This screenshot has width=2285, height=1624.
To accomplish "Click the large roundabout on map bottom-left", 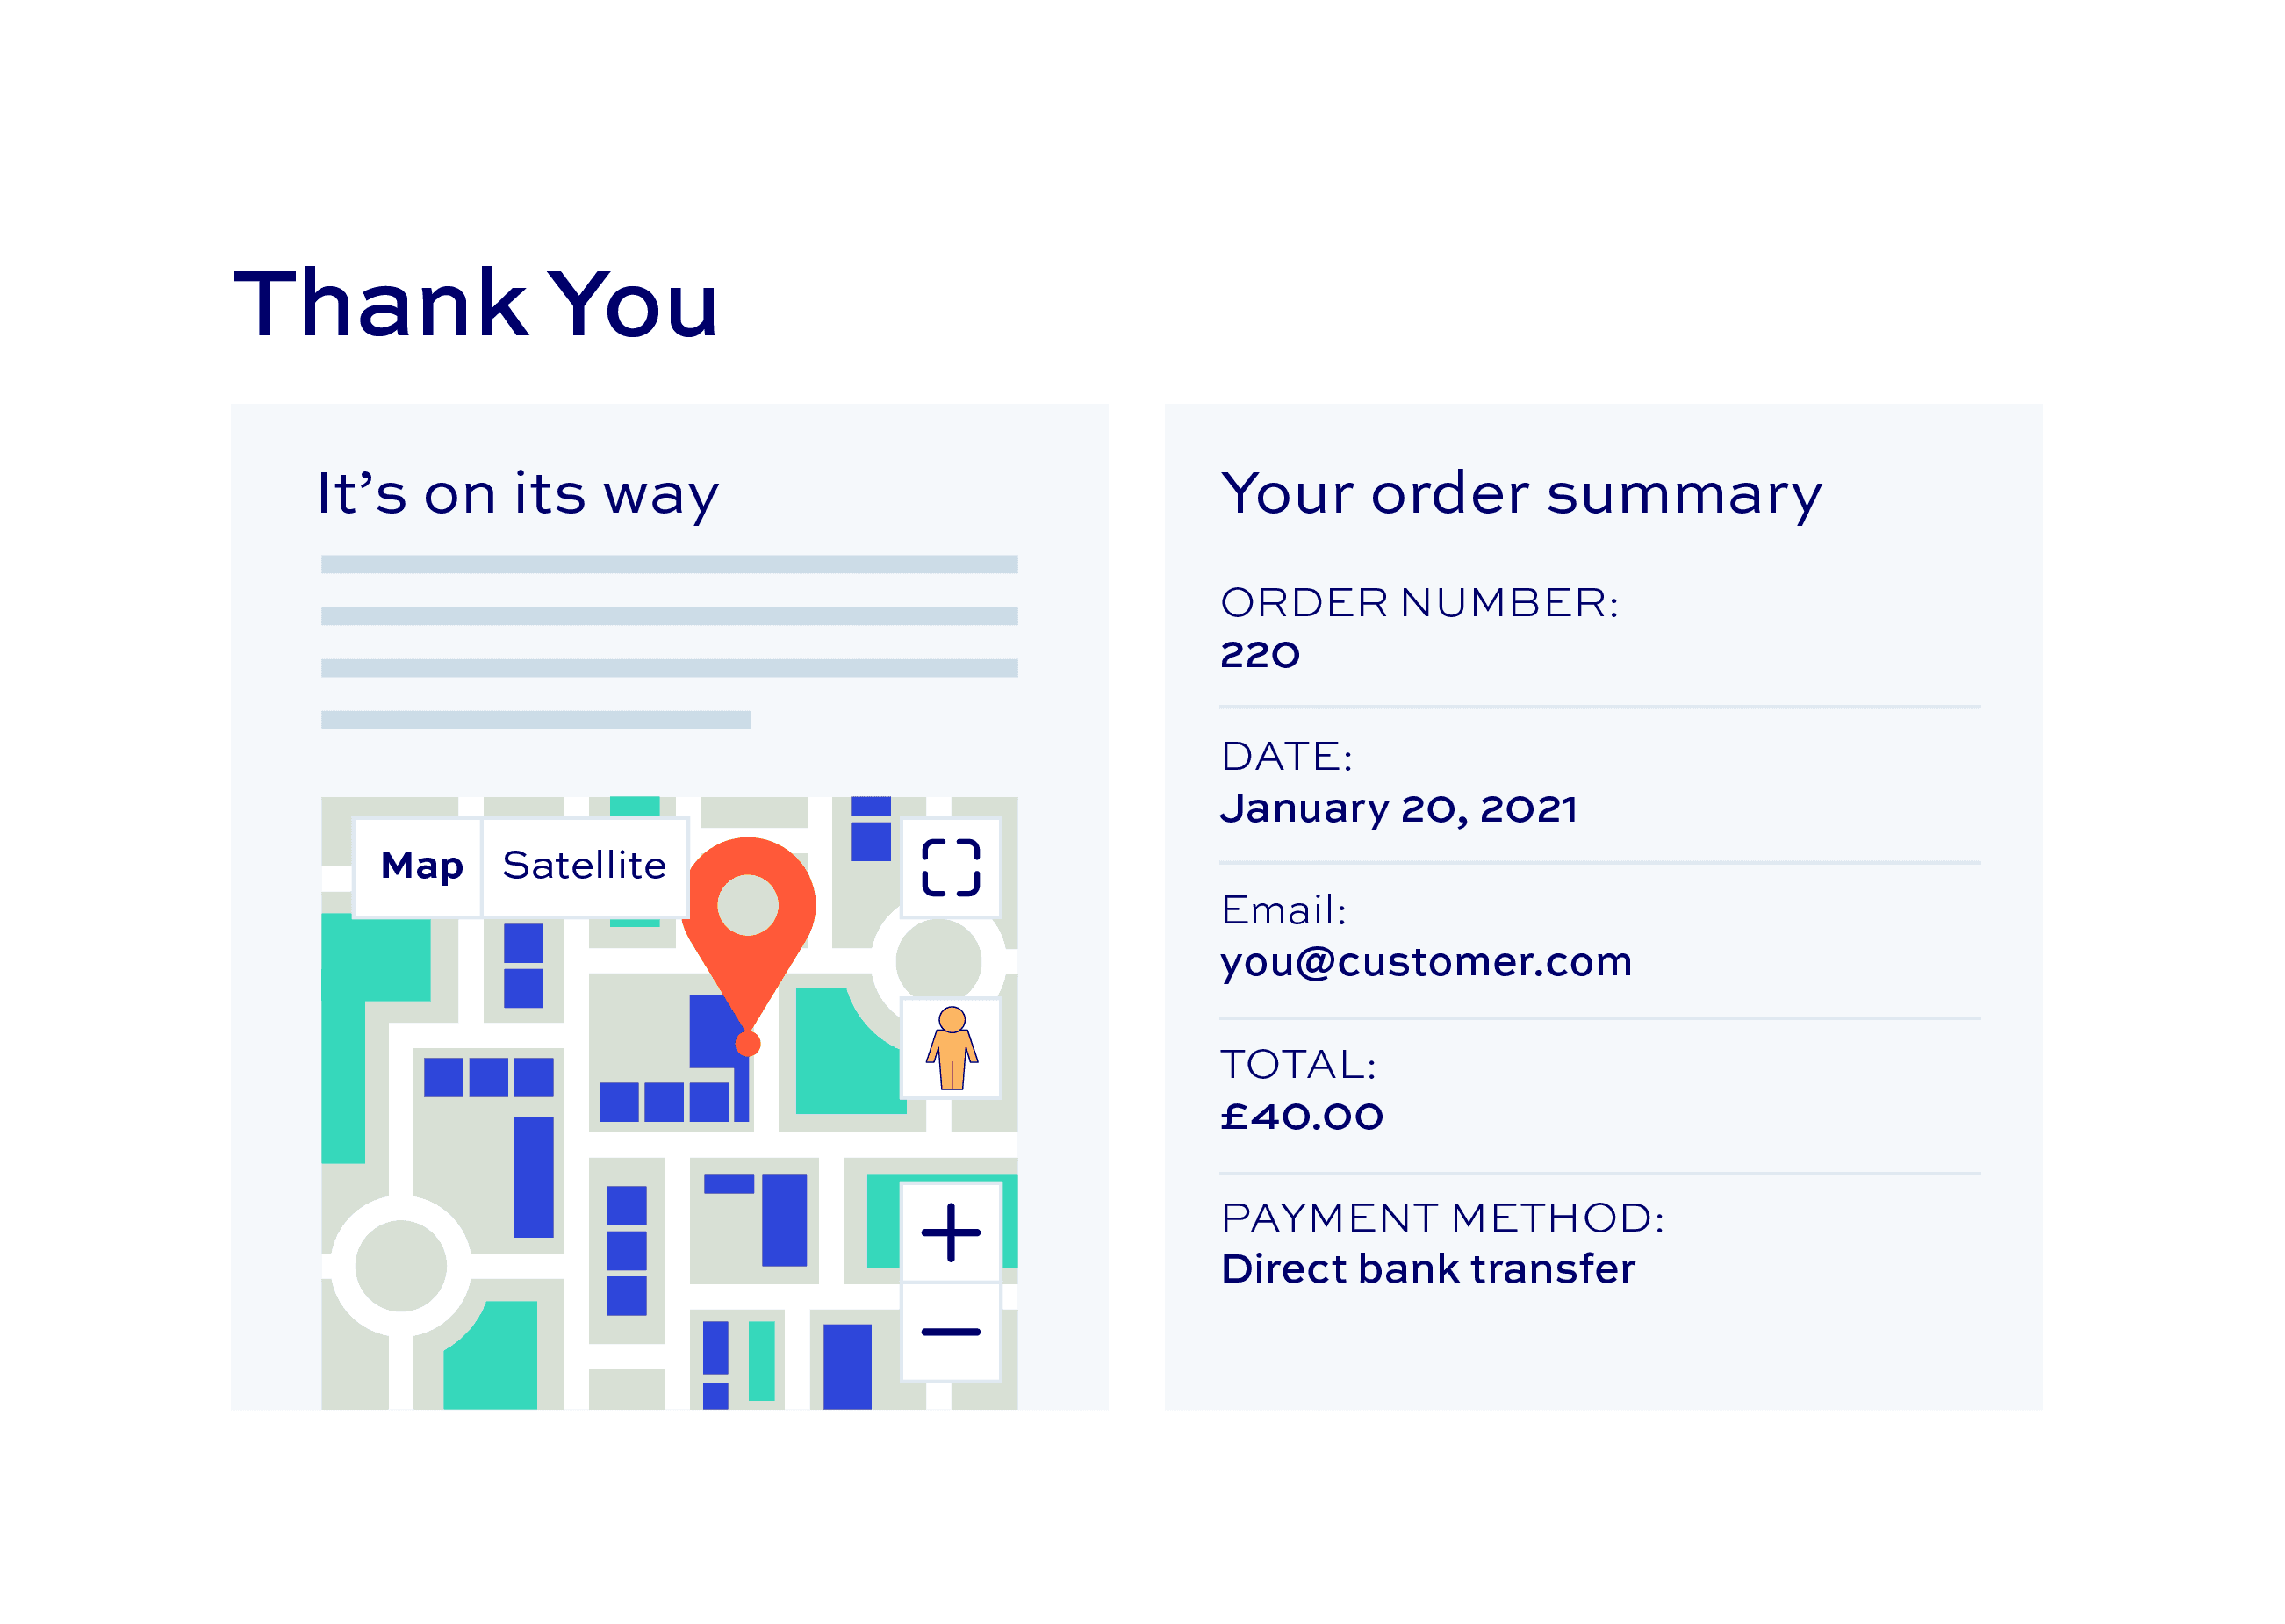I will click(401, 1266).
